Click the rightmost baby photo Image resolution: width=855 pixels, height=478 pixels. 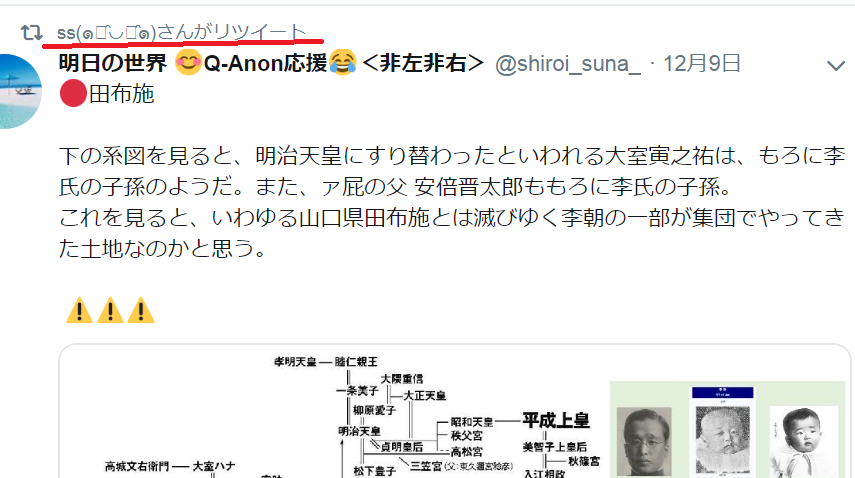click(x=803, y=442)
